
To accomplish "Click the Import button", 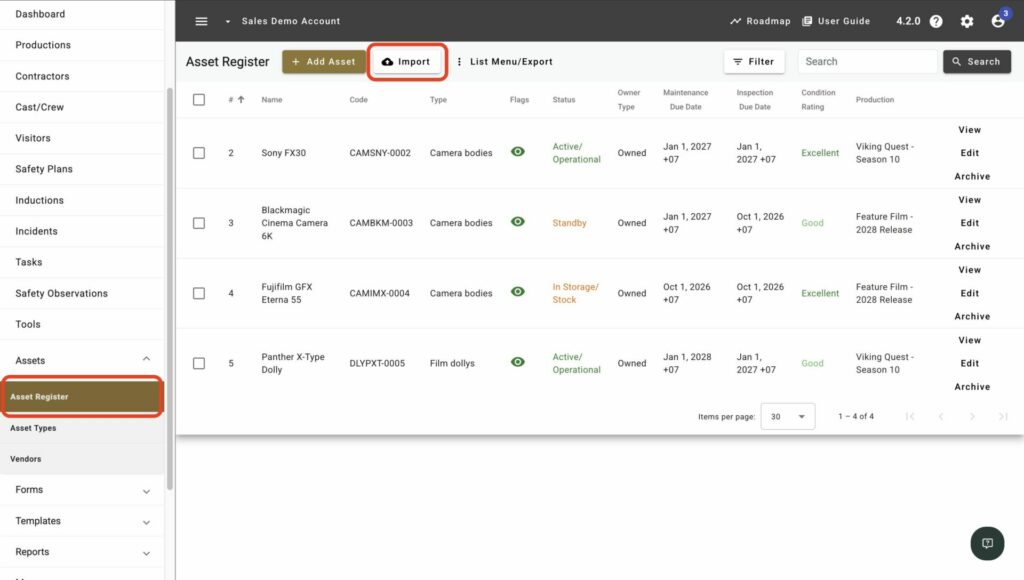I will 406,61.
